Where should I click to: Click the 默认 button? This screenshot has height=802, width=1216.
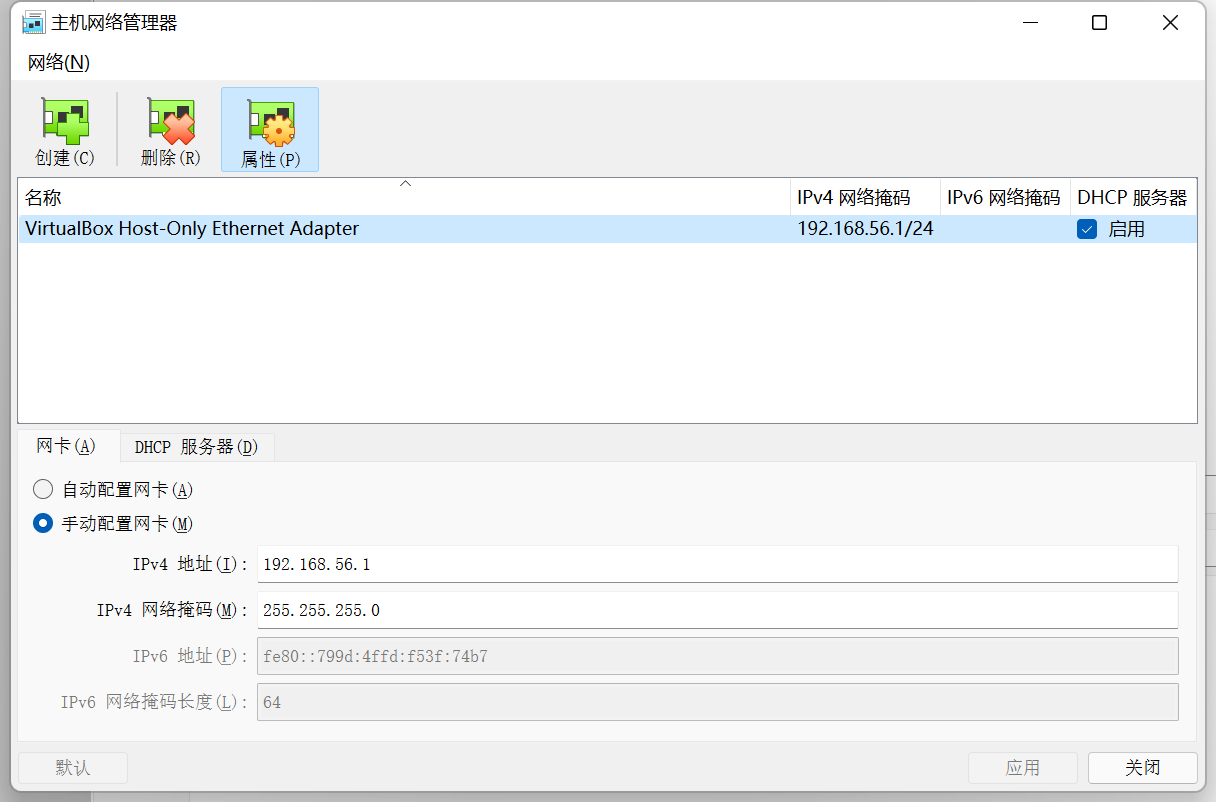pyautogui.click(x=73, y=768)
